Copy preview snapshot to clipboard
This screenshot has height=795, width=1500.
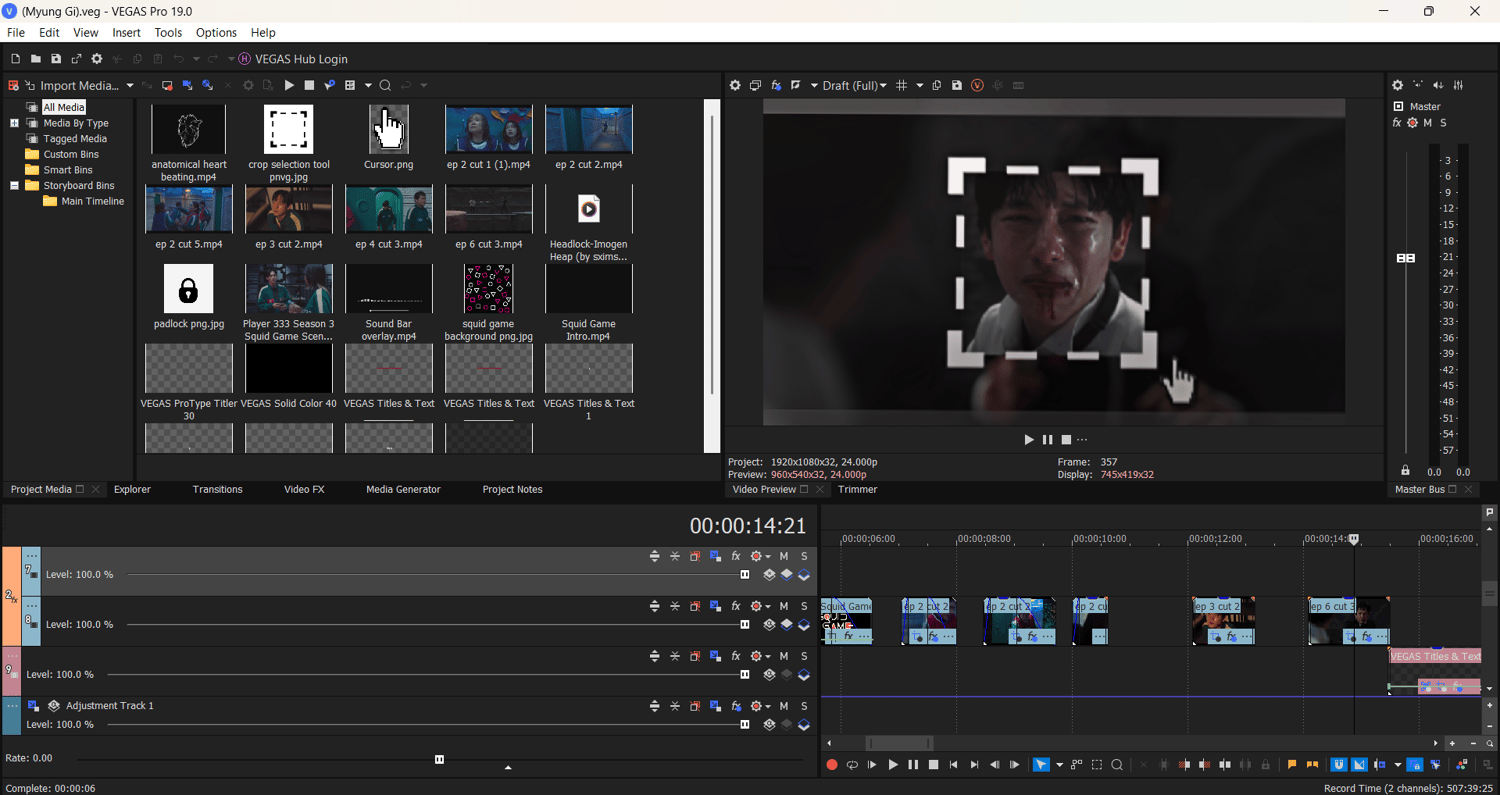click(937, 86)
